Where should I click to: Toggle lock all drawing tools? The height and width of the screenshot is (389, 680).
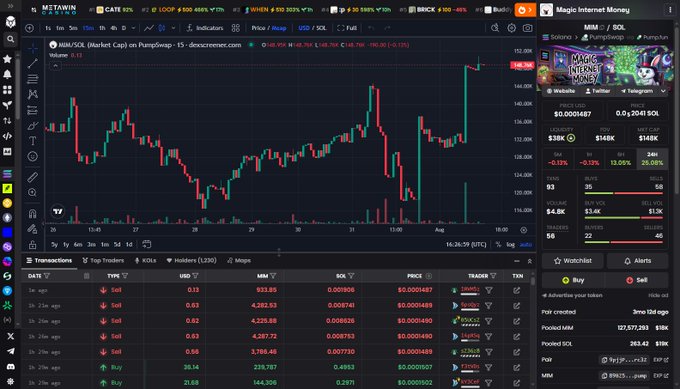(x=33, y=245)
